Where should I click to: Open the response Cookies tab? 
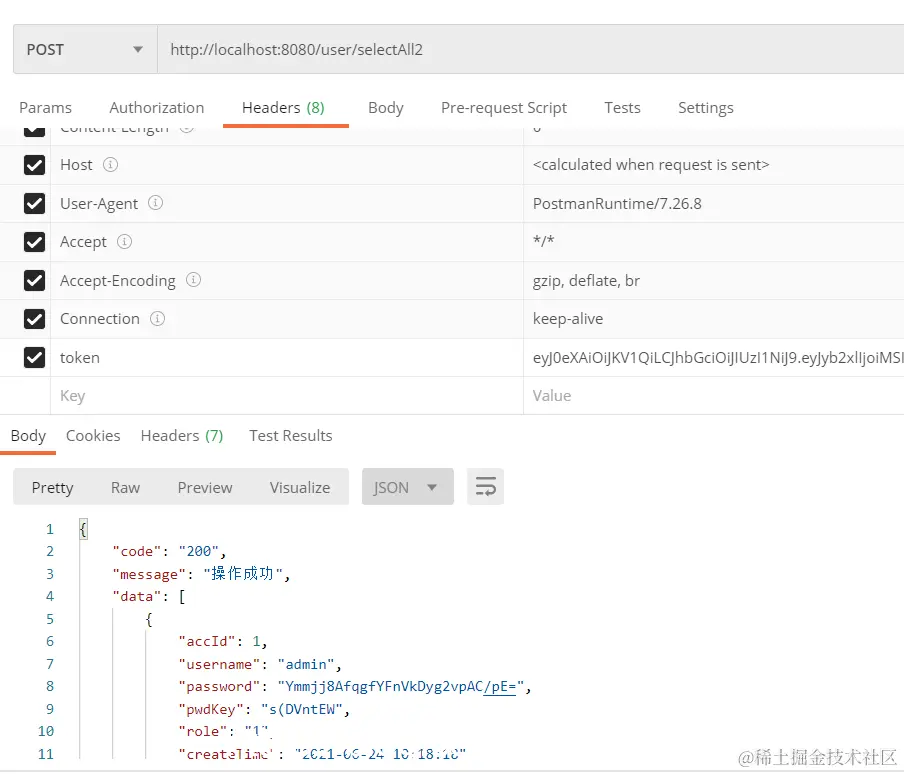tap(93, 436)
